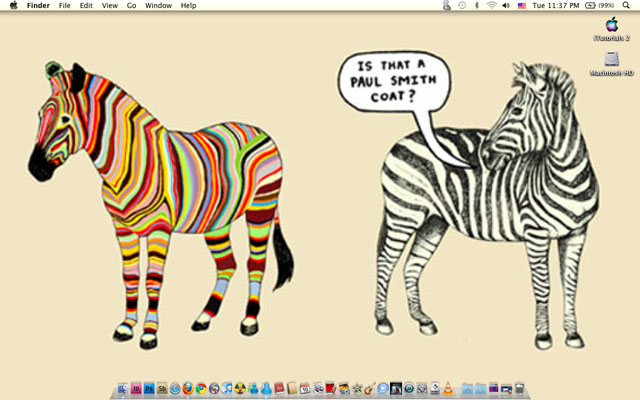Viewport: 640px width, 400px height.
Task: Open the Time Machine menu bar icon
Action: 462,5
